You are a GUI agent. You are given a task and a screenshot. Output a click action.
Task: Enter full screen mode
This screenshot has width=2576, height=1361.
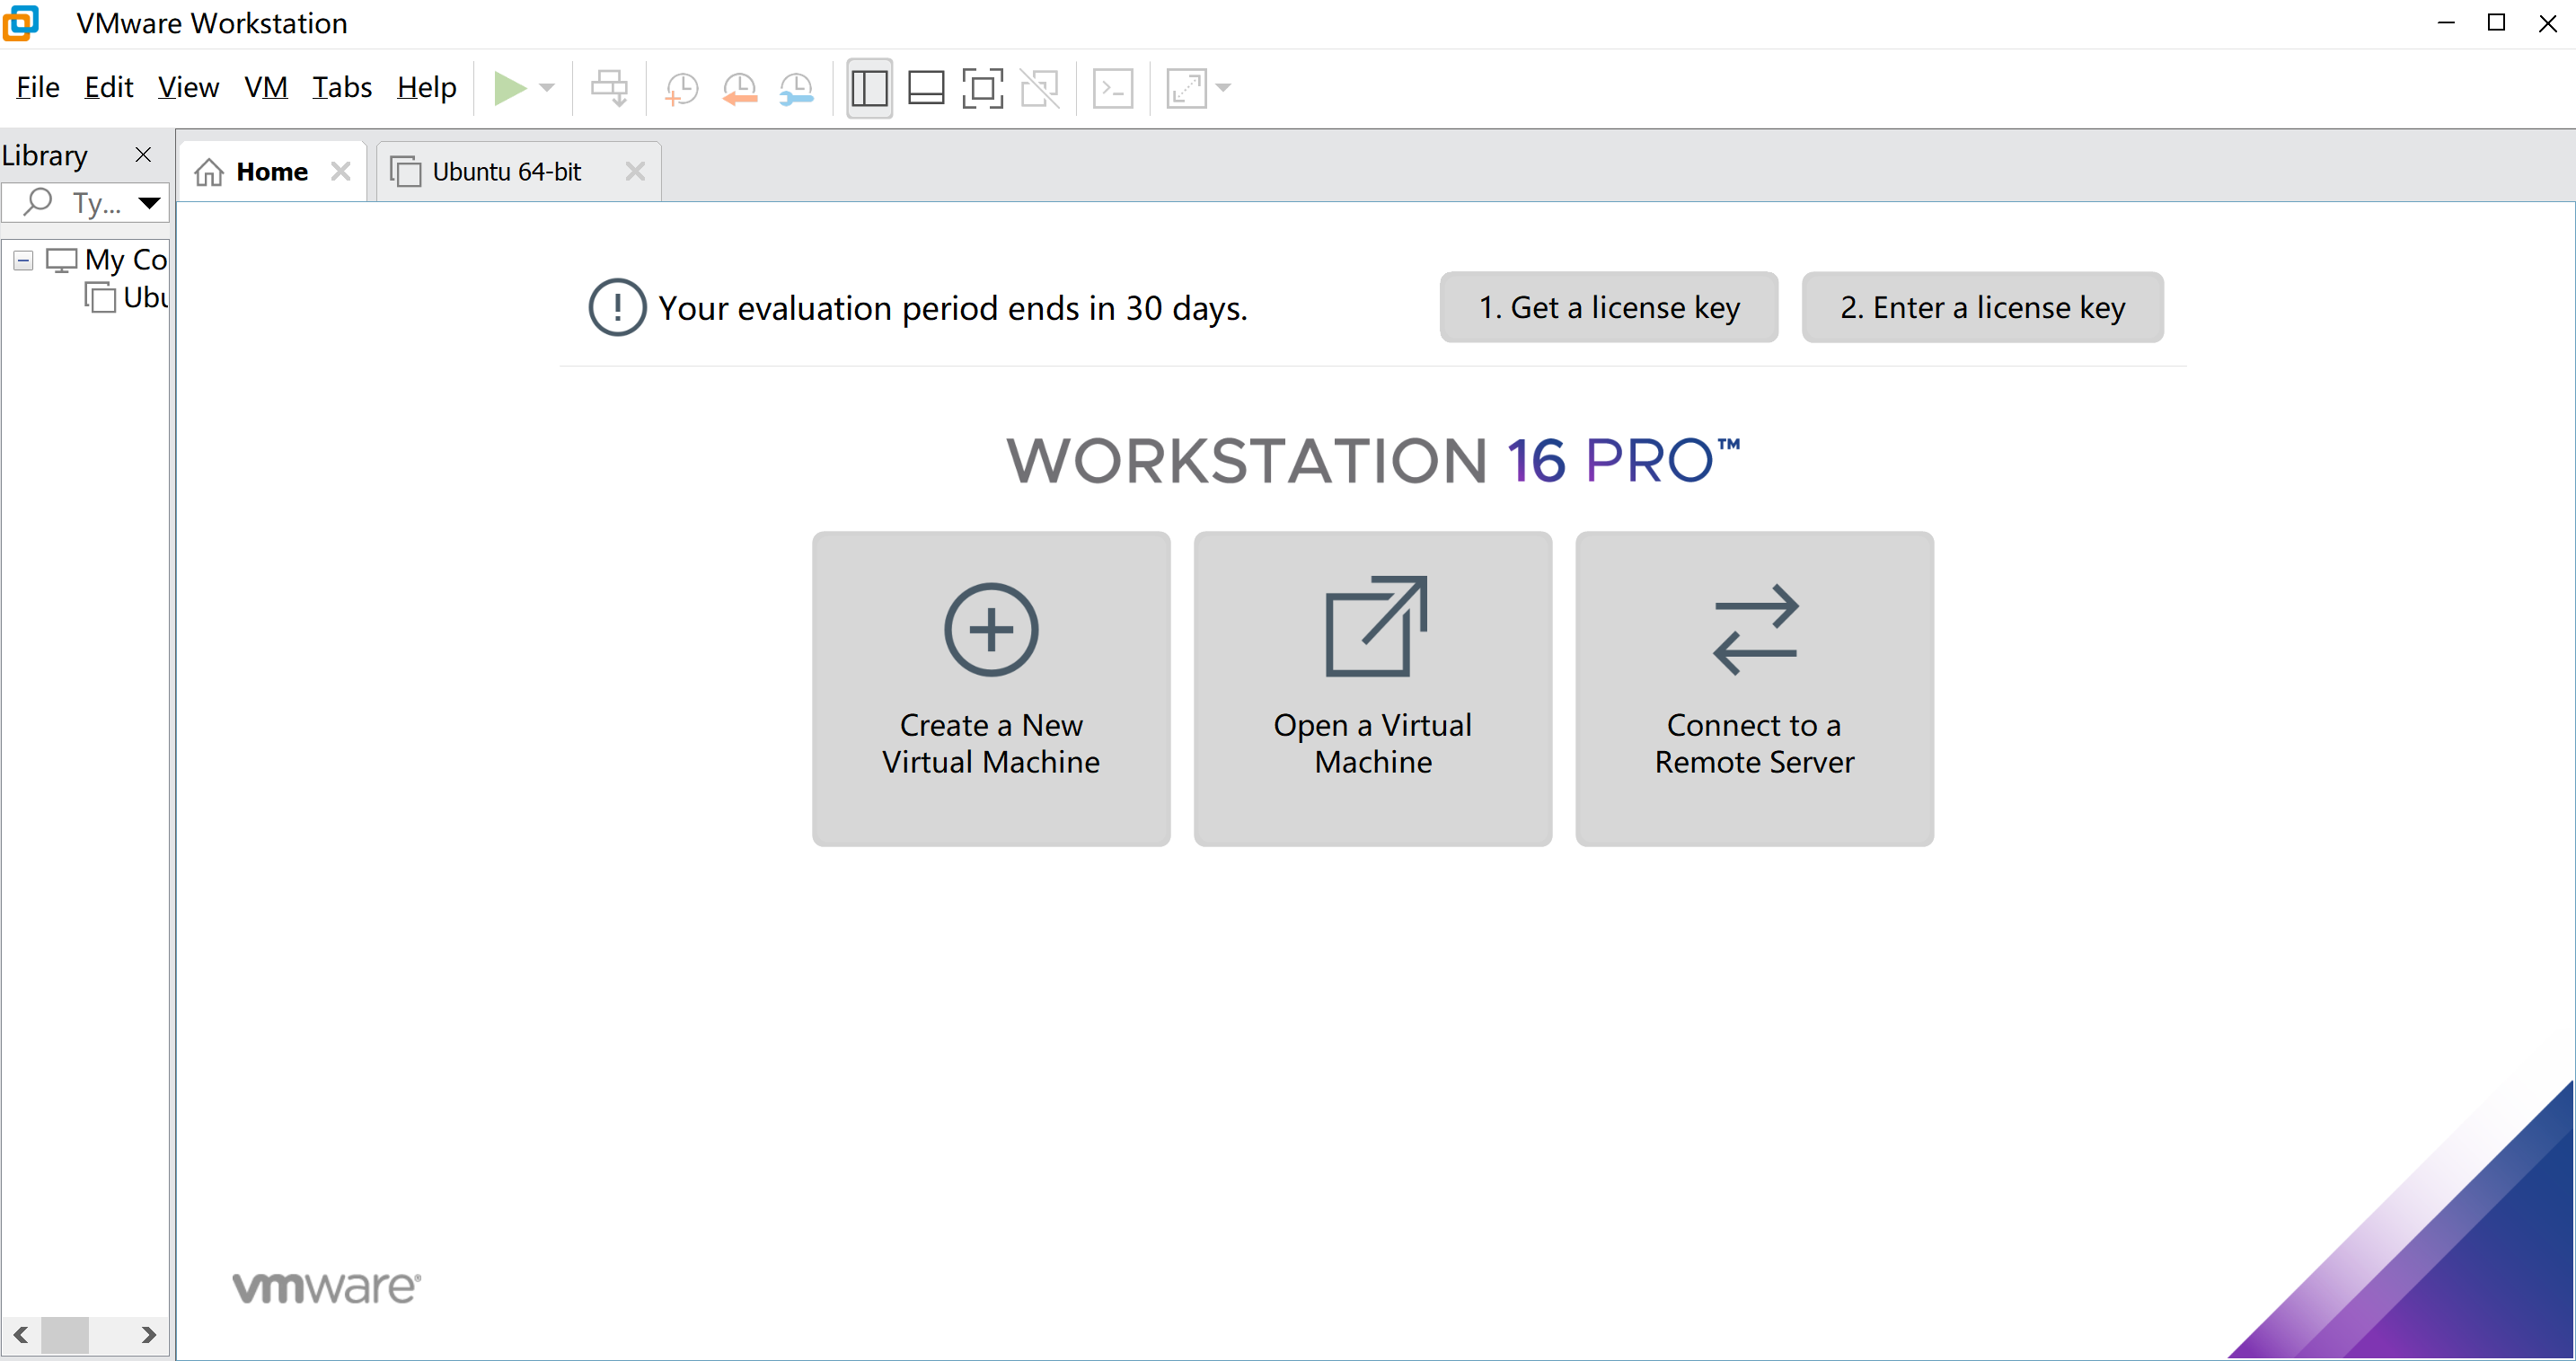click(983, 88)
